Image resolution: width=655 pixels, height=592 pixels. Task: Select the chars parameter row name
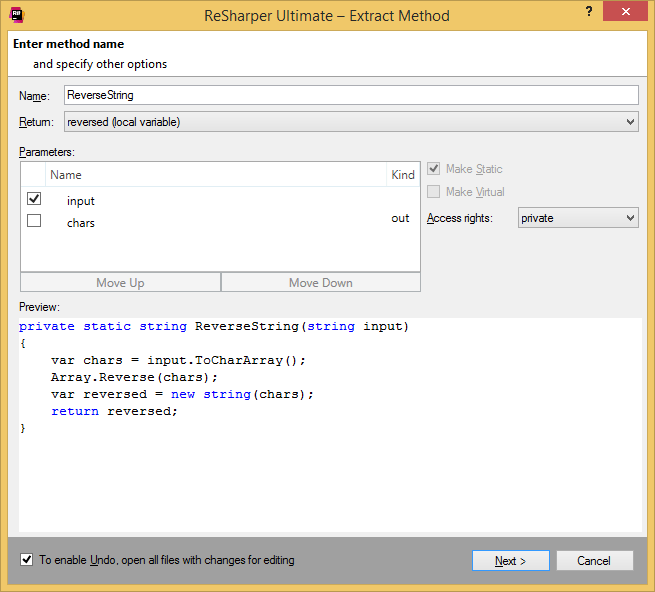pos(81,223)
